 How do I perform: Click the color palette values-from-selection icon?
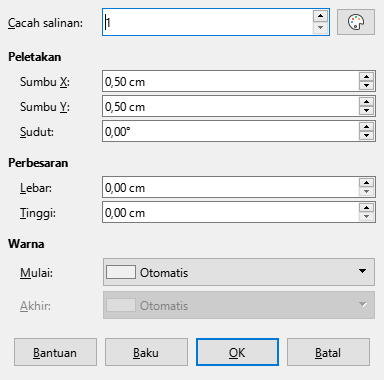356,22
